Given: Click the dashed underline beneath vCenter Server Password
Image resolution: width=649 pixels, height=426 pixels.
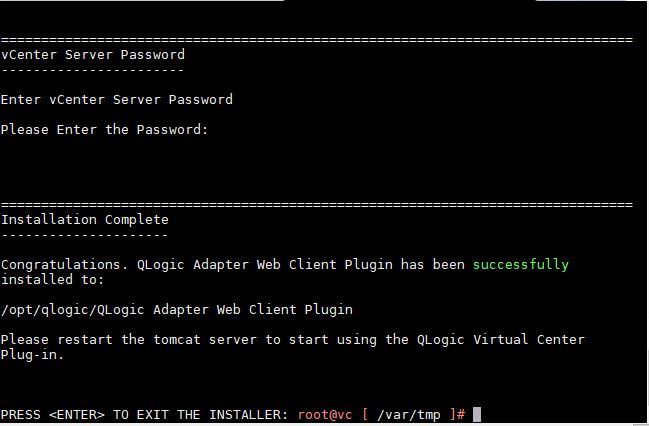Looking at the screenshot, I should point(93,70).
